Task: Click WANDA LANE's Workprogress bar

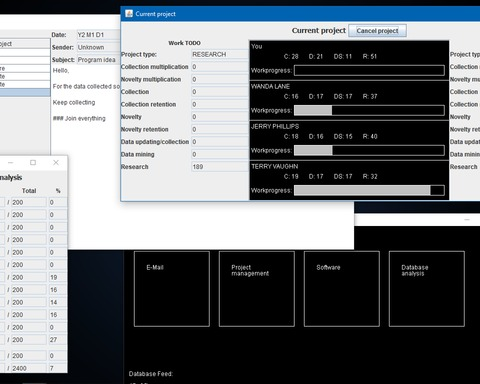Action: click(x=369, y=110)
